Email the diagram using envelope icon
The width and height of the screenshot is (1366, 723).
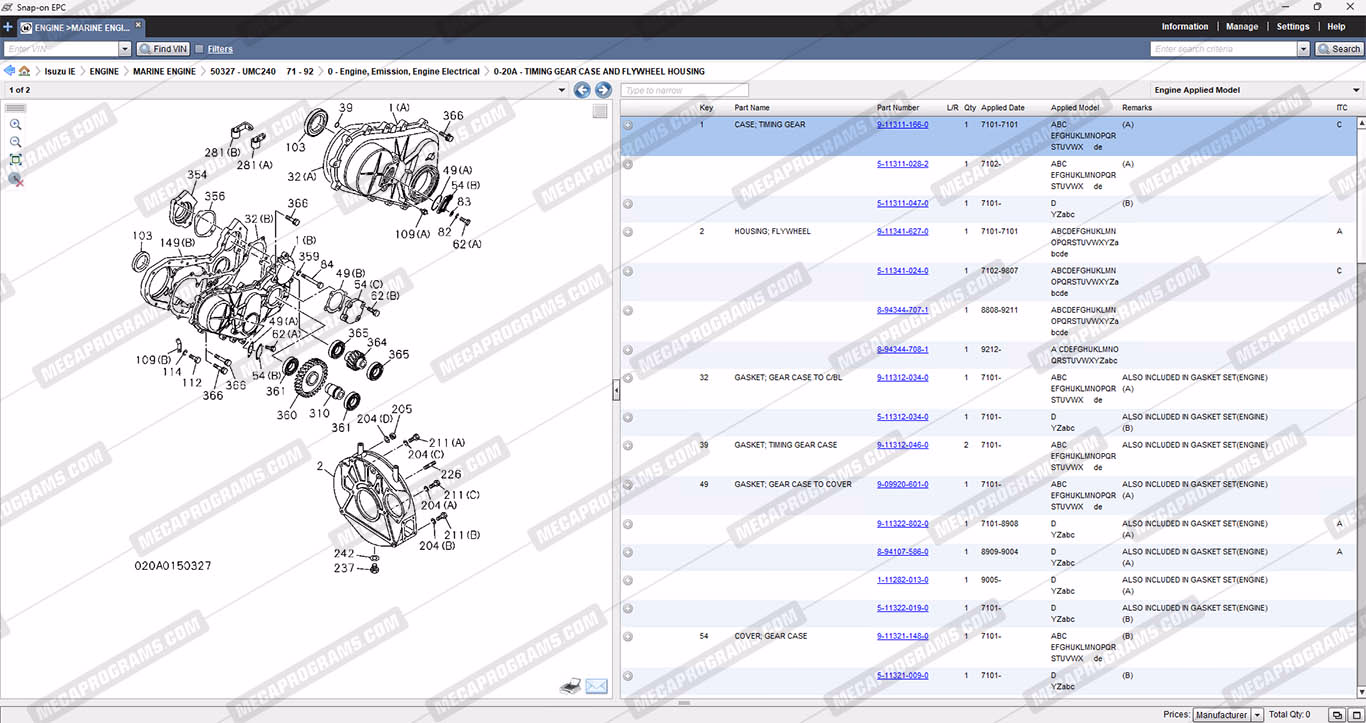click(x=597, y=685)
